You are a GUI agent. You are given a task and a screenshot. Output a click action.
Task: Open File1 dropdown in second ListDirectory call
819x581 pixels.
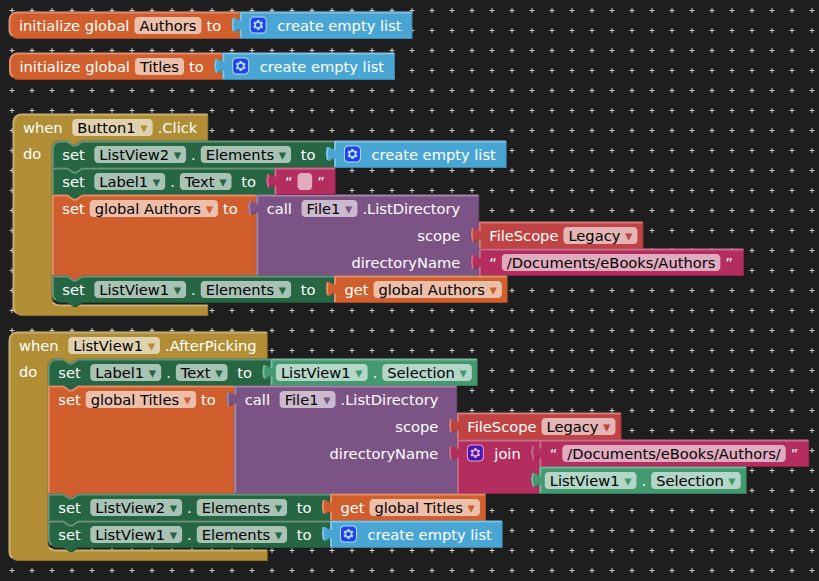[x=307, y=400]
